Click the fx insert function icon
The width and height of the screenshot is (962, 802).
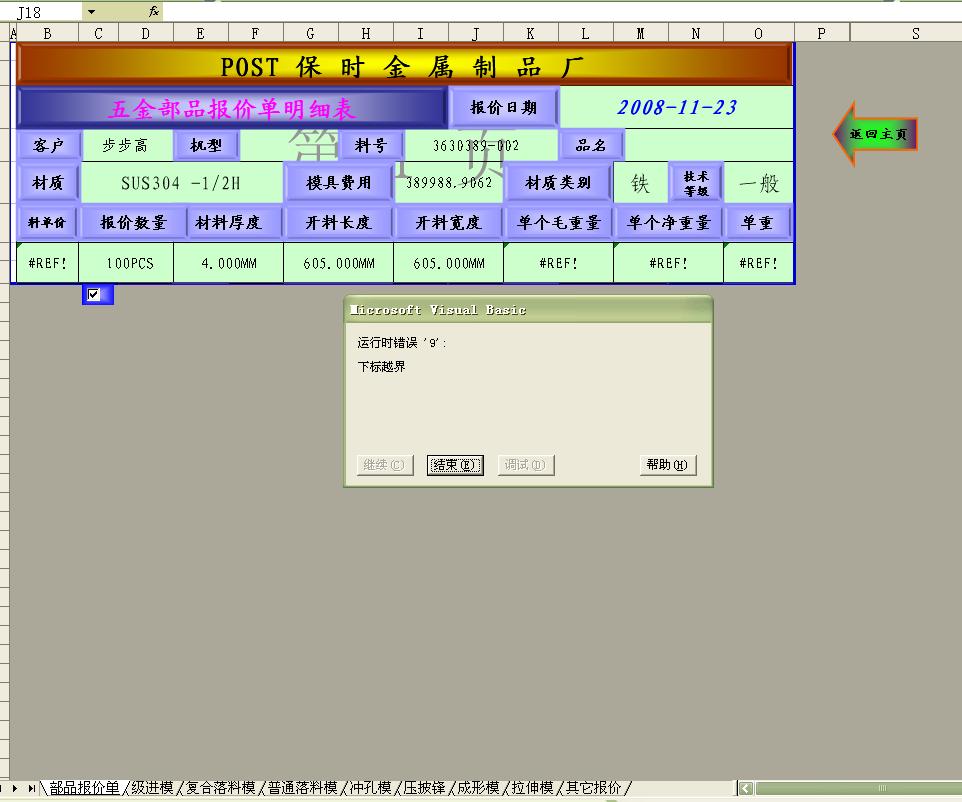(154, 11)
